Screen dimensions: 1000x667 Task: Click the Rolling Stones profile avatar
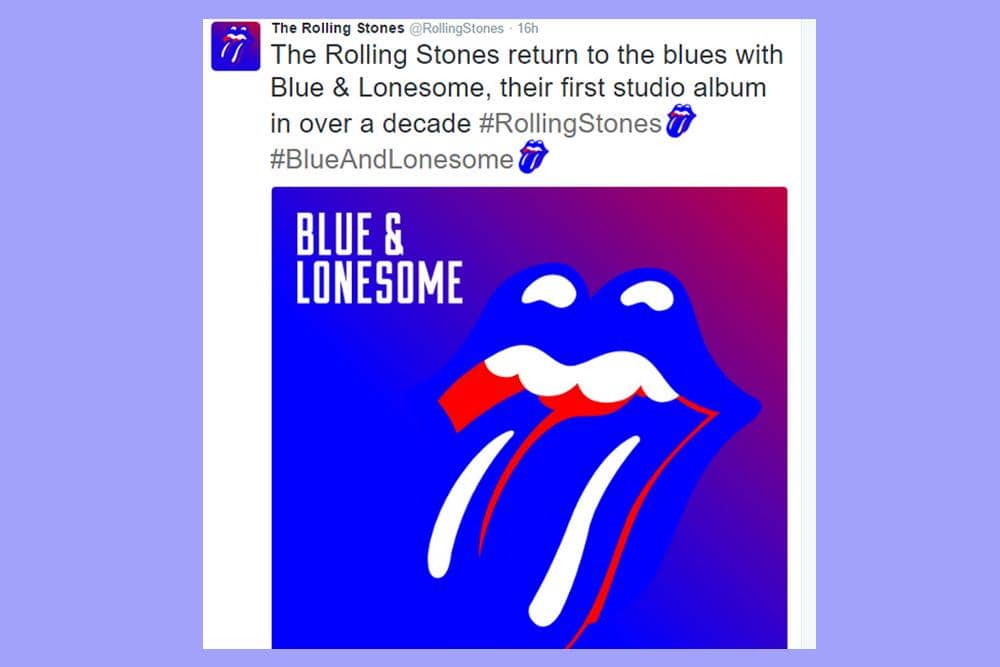pos(236,46)
